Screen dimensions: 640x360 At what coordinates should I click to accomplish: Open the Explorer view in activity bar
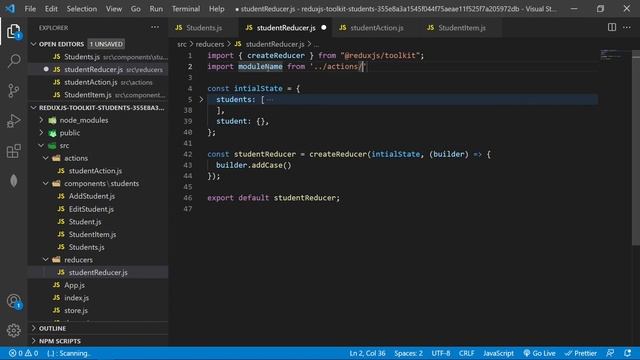13,31
